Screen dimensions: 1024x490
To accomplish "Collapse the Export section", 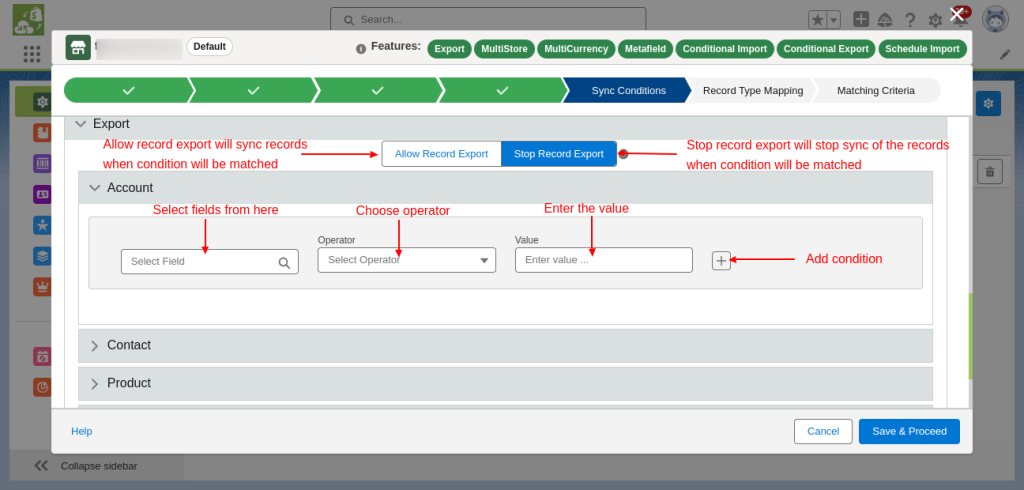I will coord(81,123).
